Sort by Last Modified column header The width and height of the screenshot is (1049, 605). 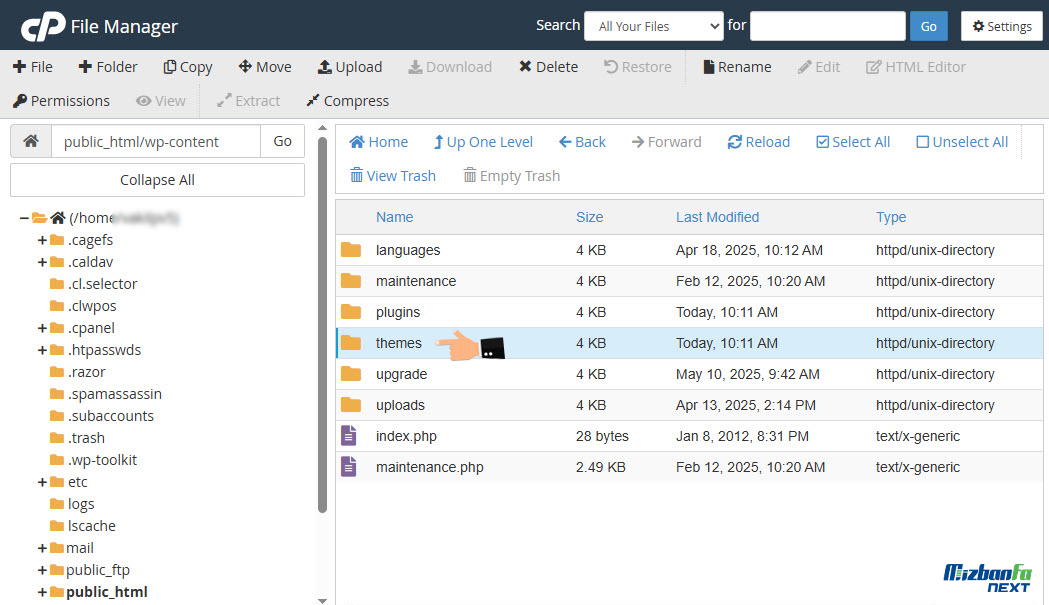pyautogui.click(x=717, y=217)
